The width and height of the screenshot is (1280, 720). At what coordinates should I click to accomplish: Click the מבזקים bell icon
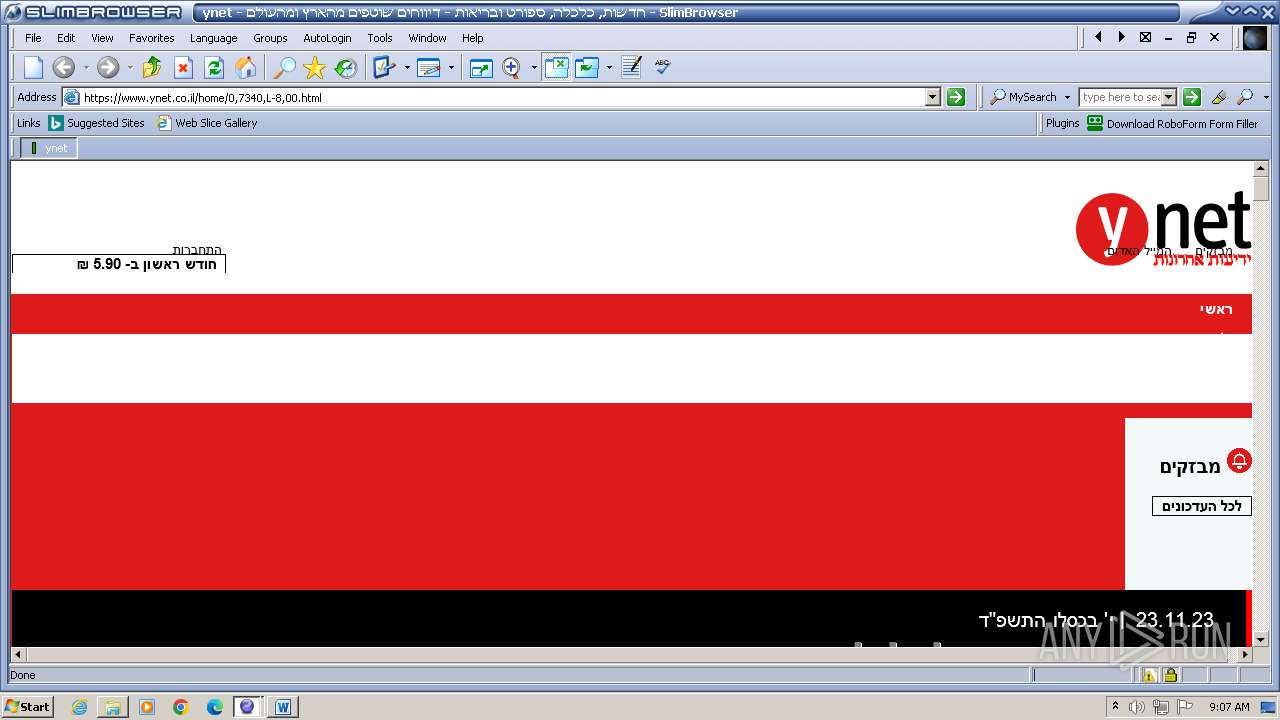[x=1239, y=461]
